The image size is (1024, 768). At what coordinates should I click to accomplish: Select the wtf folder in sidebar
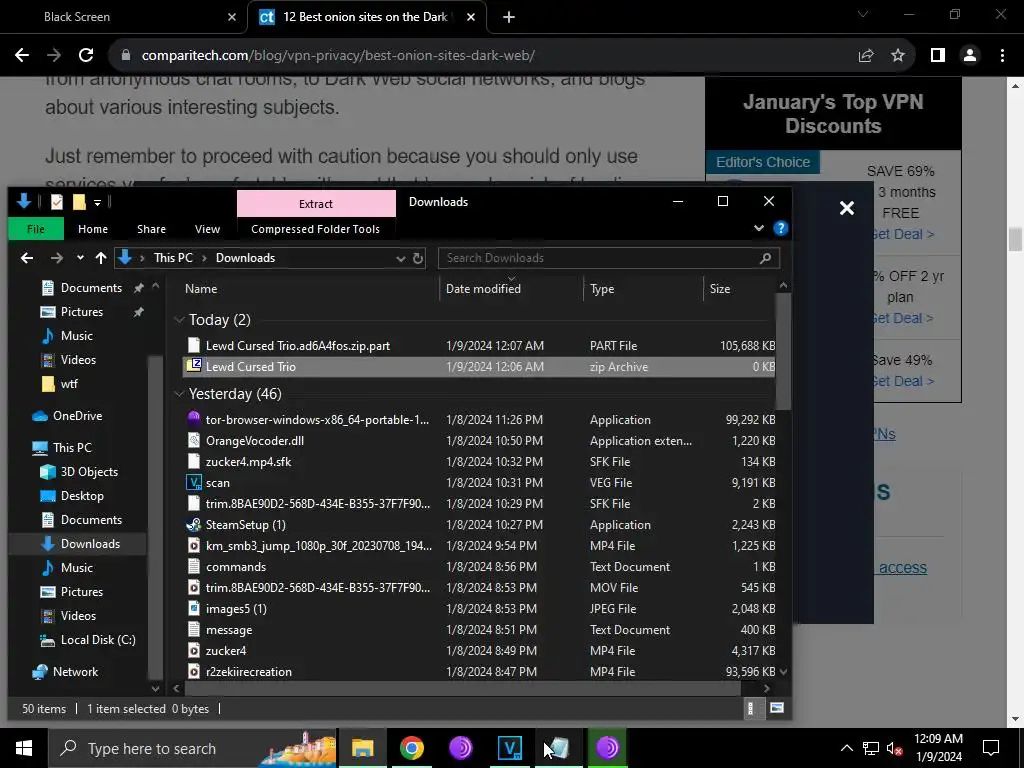pos(69,384)
